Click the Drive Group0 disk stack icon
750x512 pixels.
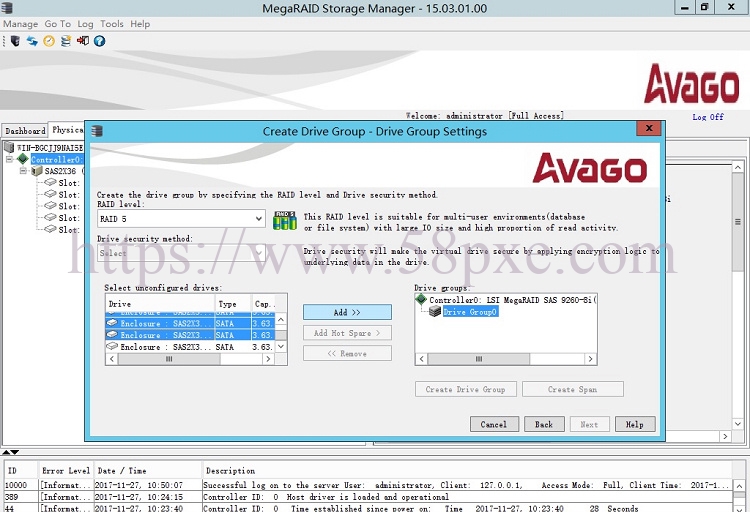[x=435, y=312]
